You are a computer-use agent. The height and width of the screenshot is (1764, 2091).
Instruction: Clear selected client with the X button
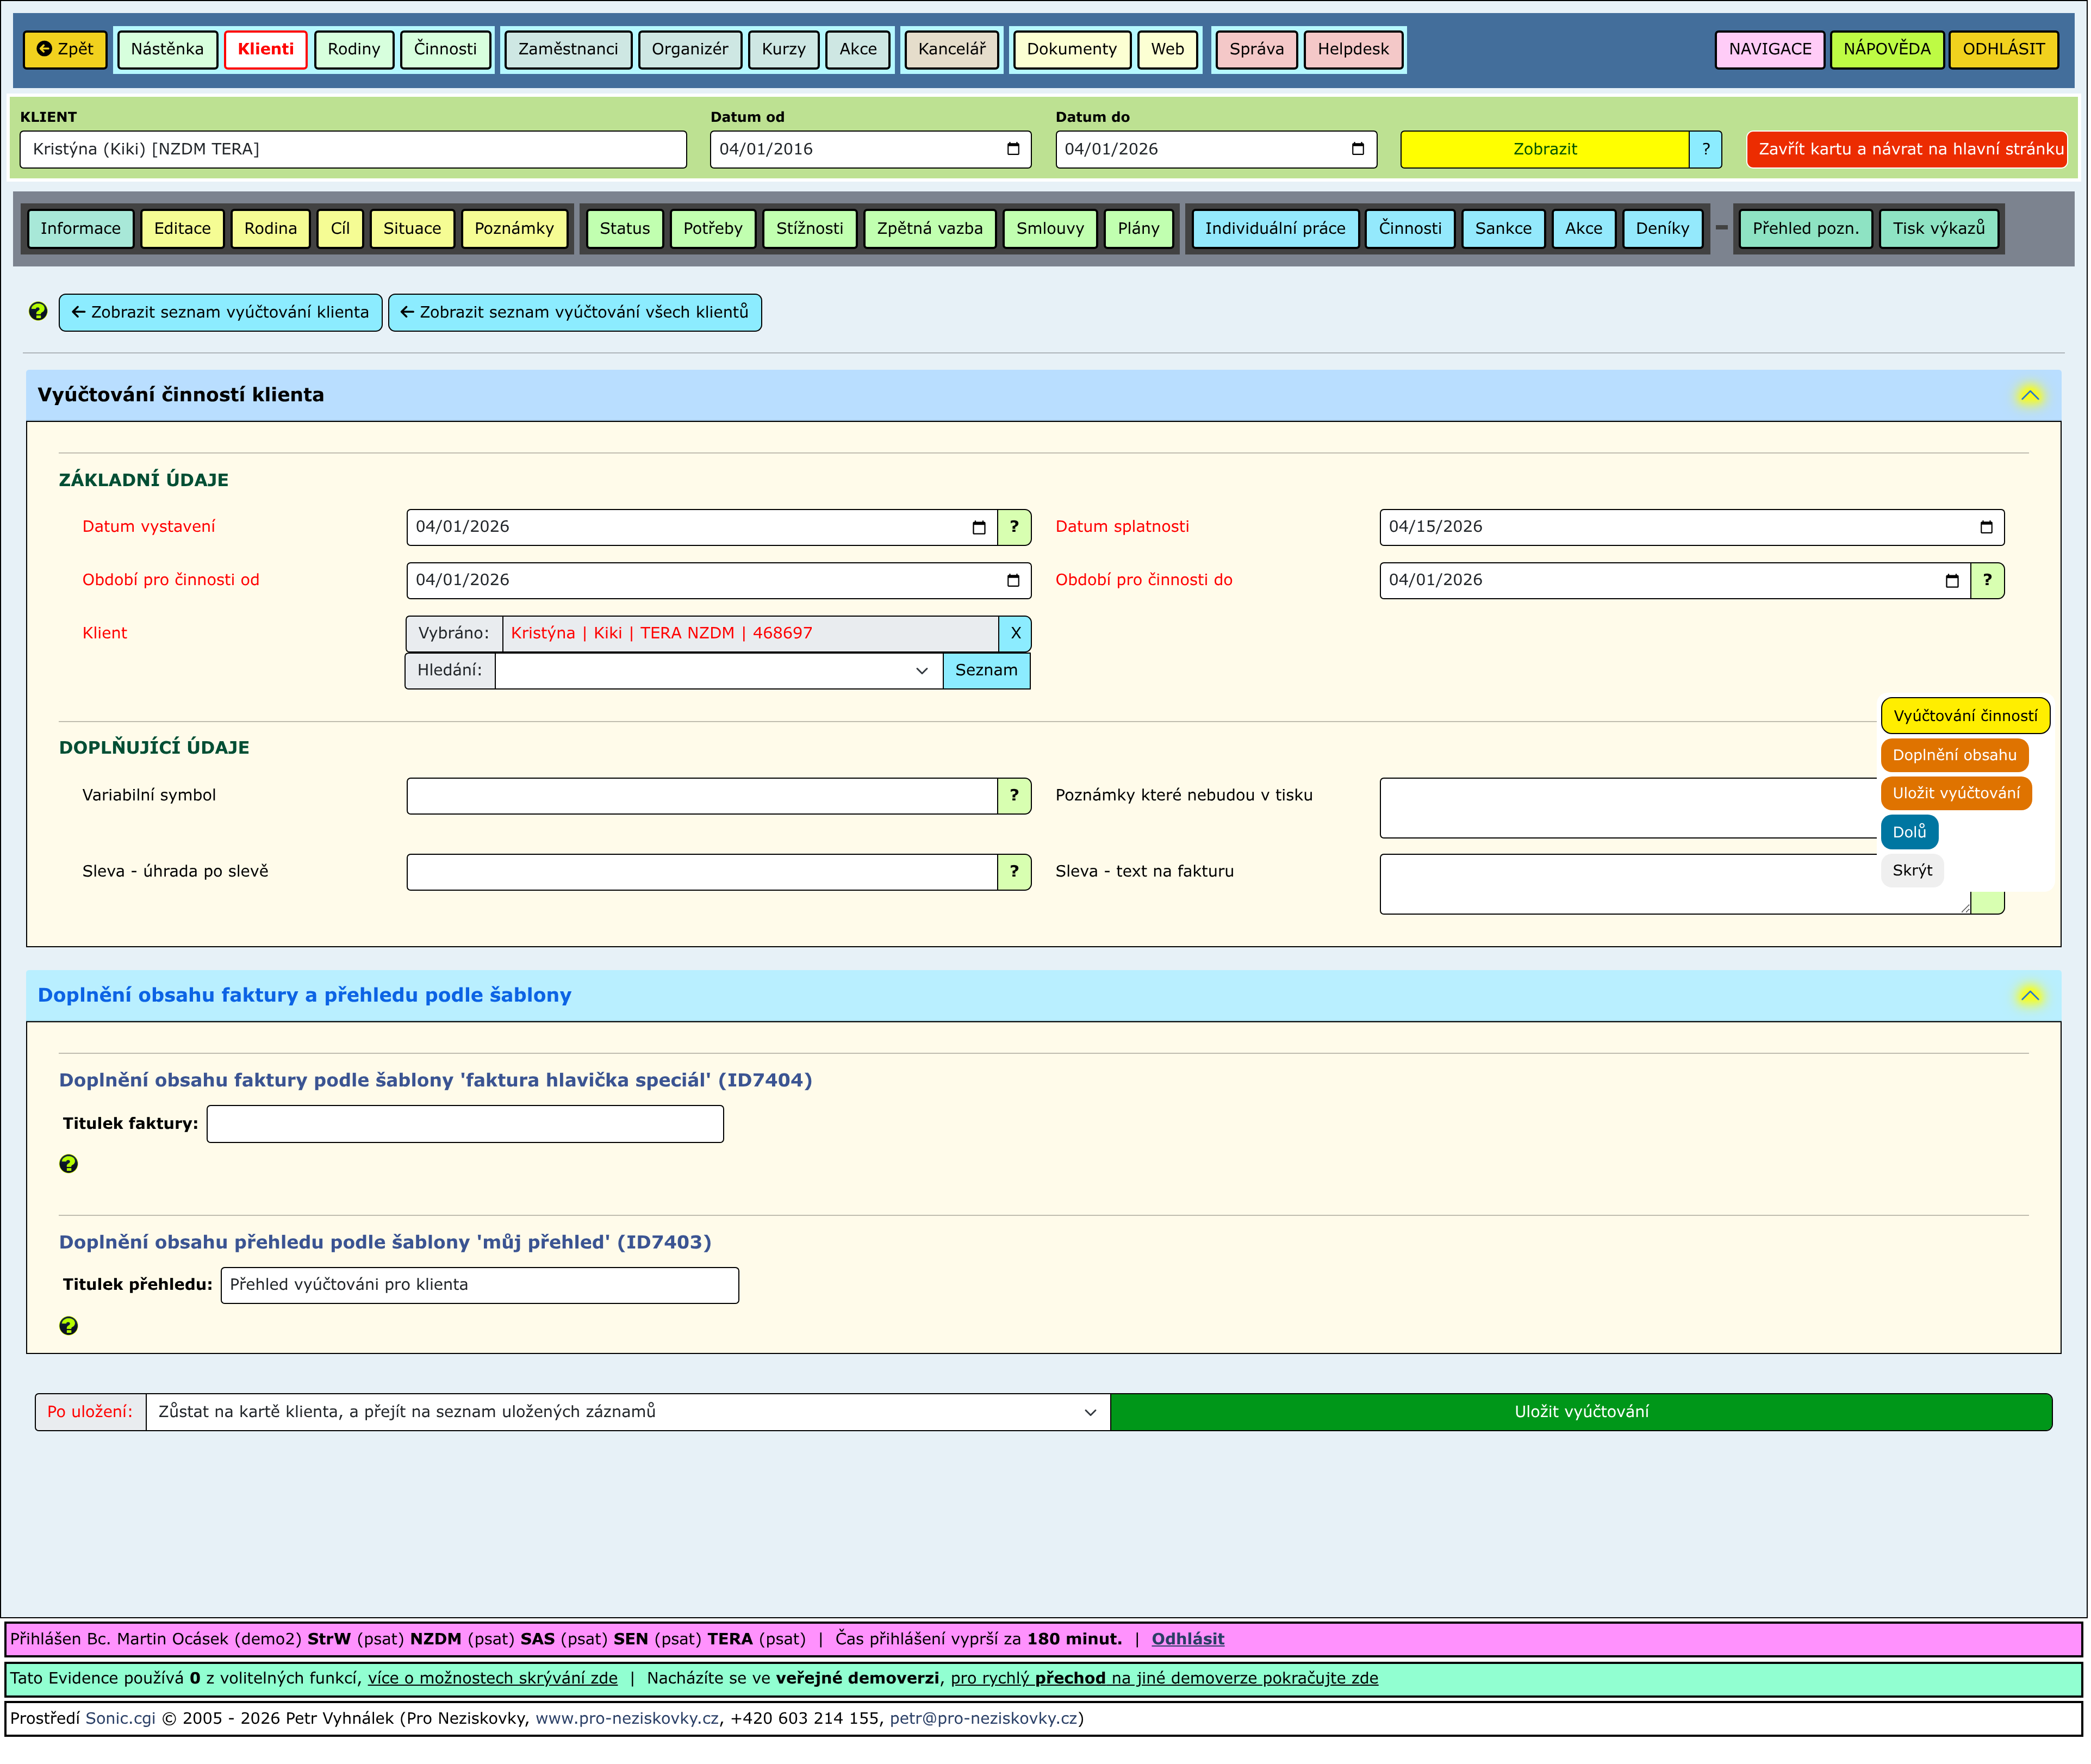(x=1015, y=633)
